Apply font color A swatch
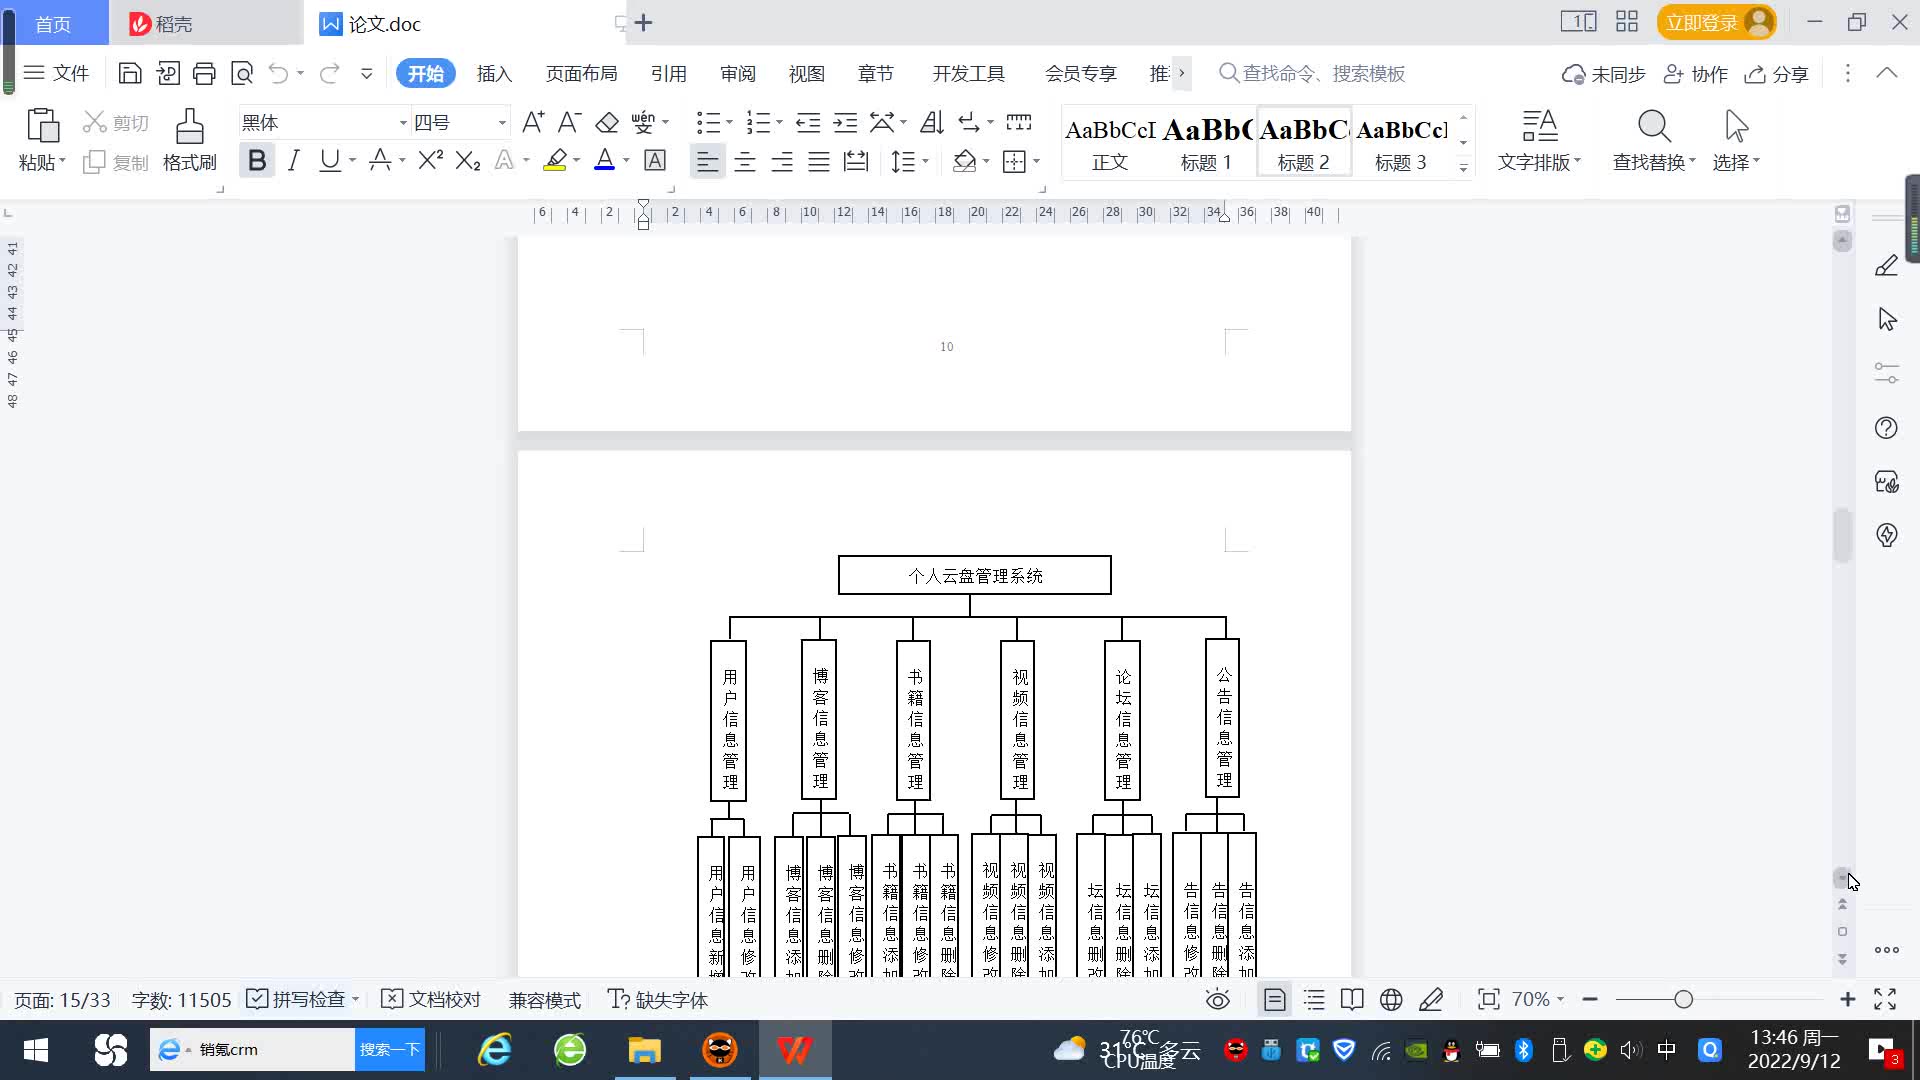1920x1080 pixels. click(x=604, y=160)
